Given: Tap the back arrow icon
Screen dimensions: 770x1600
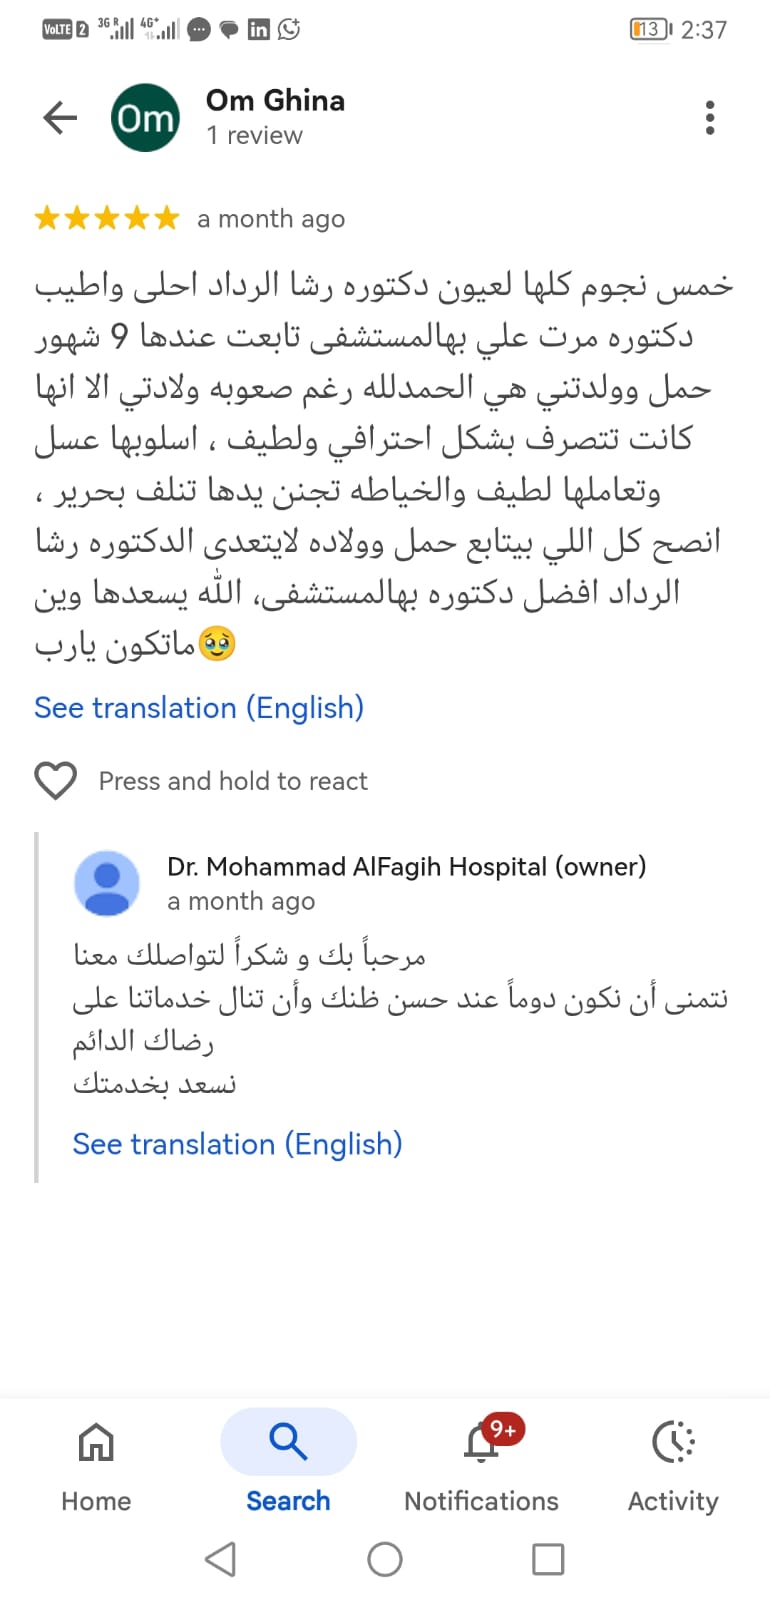Looking at the screenshot, I should pos(60,118).
